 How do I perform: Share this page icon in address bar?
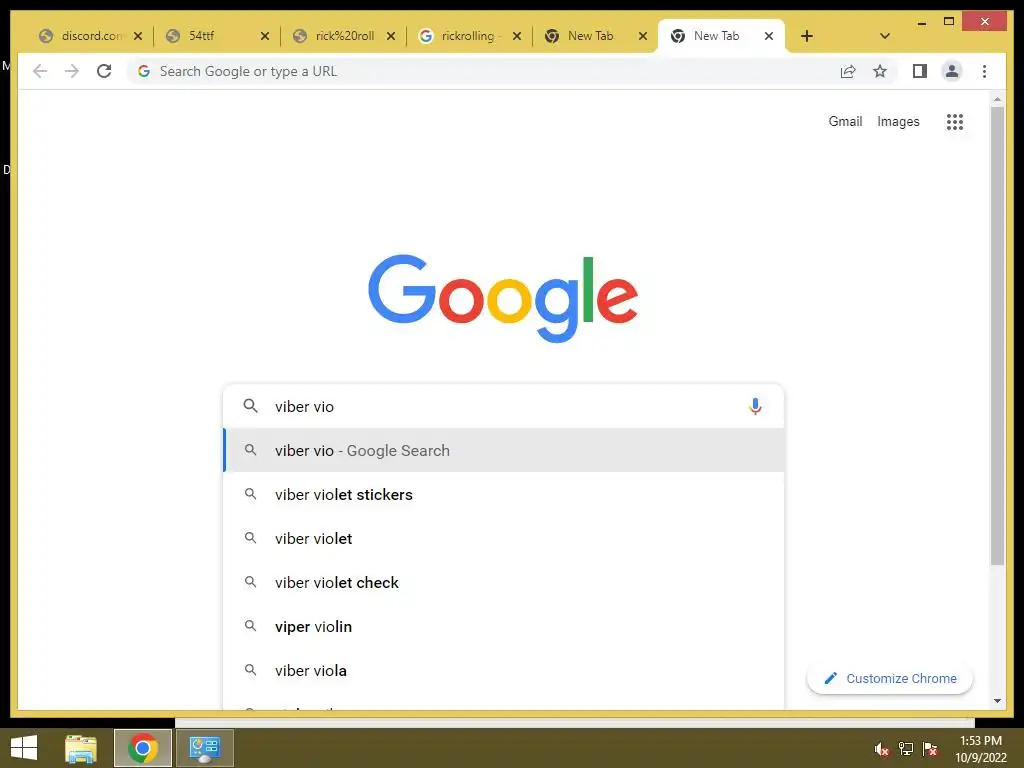click(x=848, y=71)
